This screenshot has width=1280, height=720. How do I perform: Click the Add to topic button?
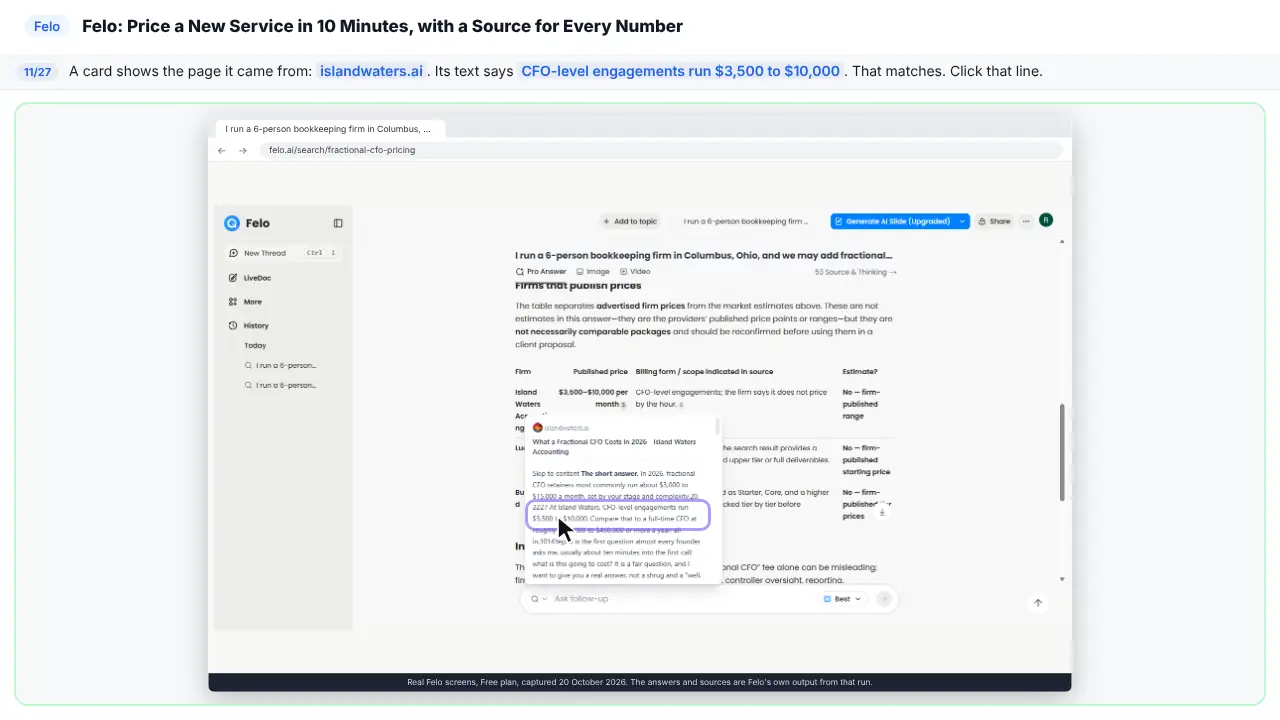click(630, 221)
